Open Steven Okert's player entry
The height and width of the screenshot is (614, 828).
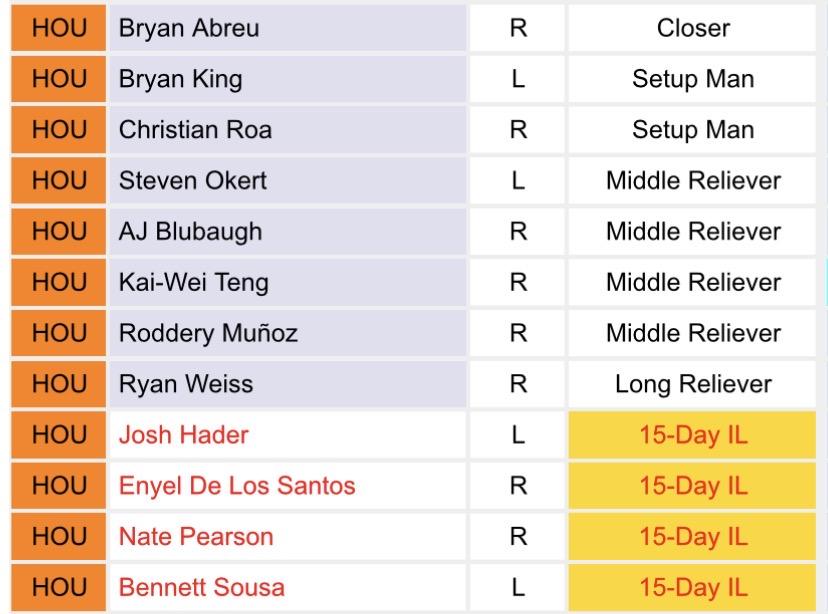coord(194,181)
